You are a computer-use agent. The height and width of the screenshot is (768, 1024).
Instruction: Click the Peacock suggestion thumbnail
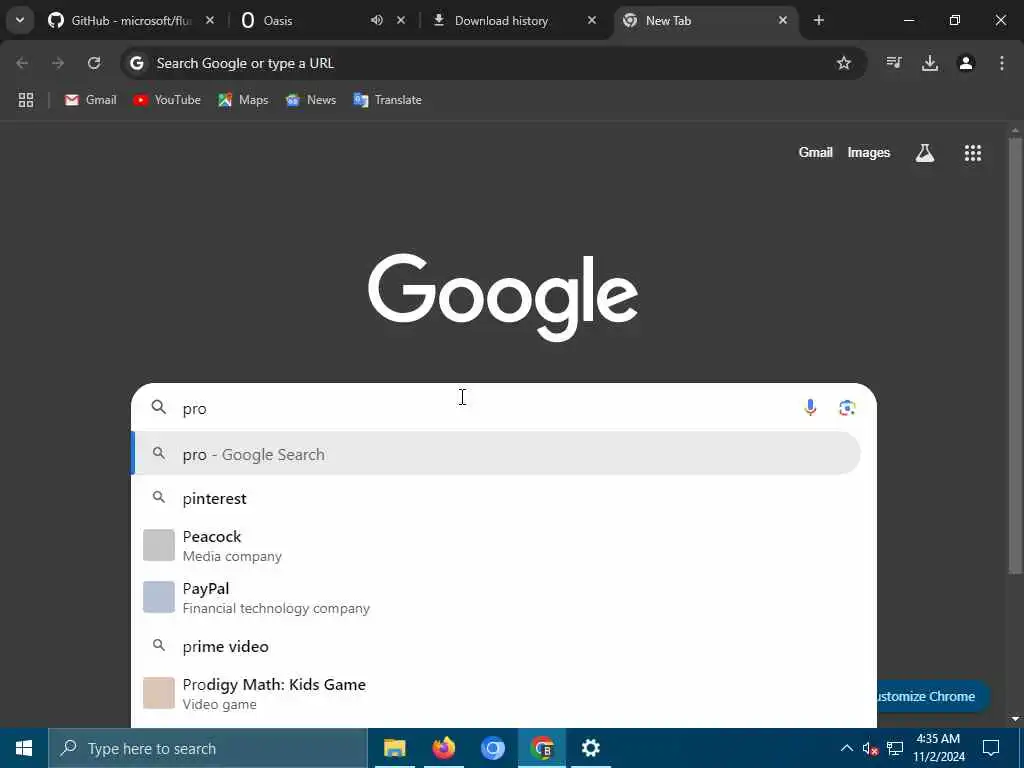(x=159, y=545)
